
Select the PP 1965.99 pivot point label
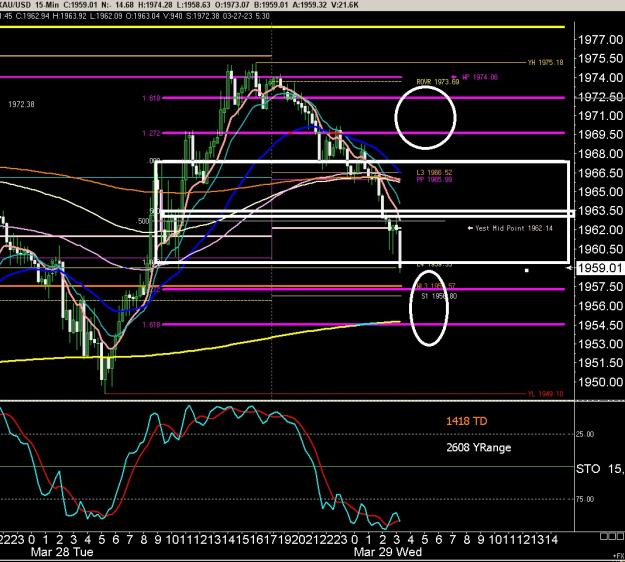click(434, 180)
